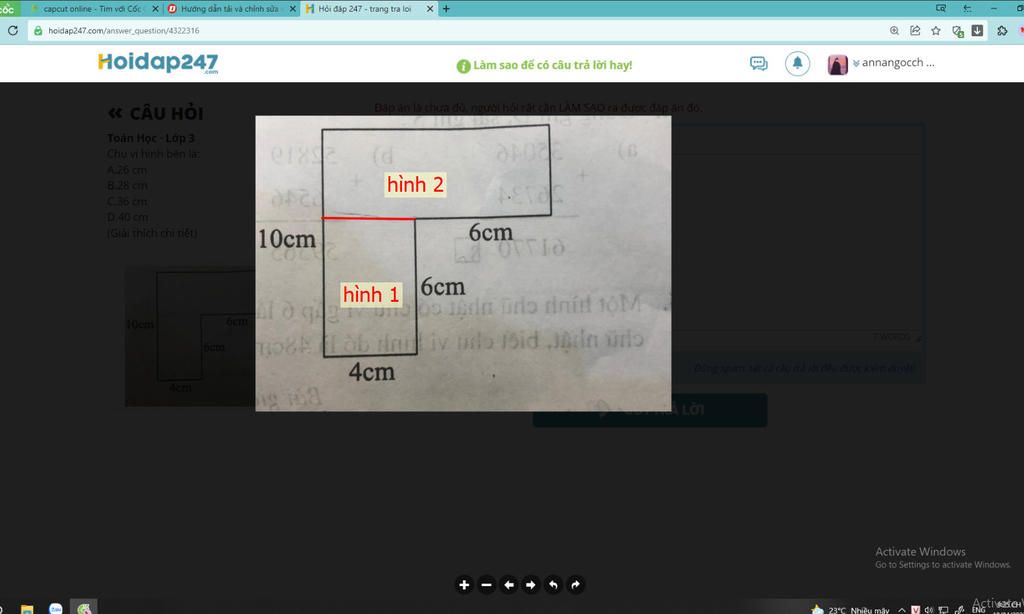Go to previous image with left arrow
This screenshot has height=614, width=1024.
coord(509,585)
